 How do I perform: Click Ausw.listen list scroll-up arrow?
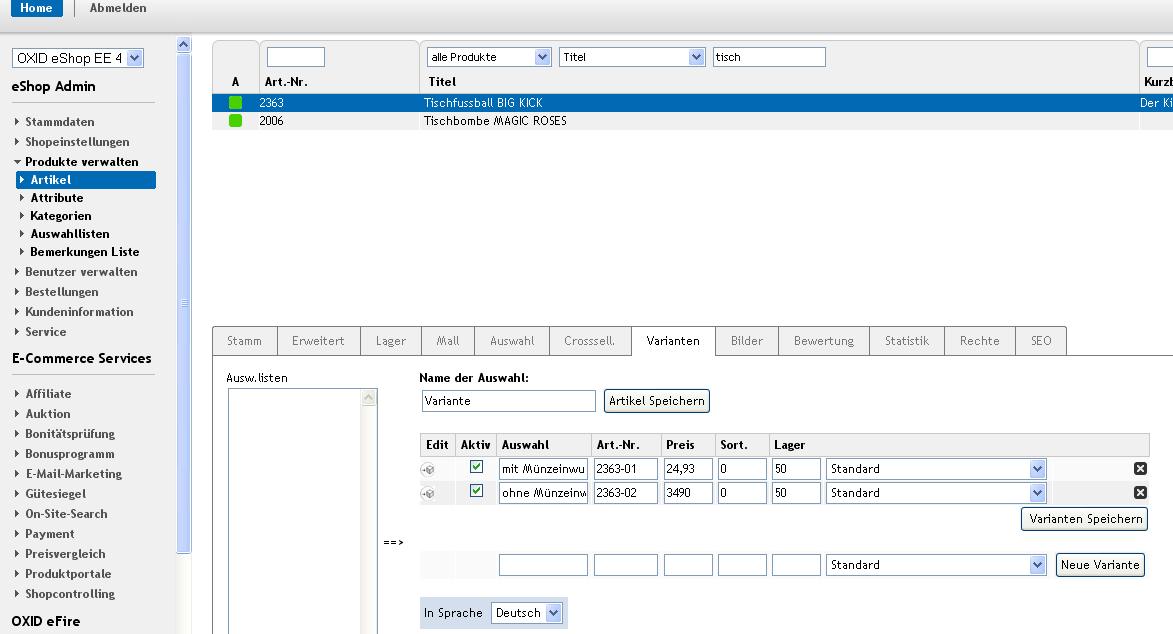pyautogui.click(x=368, y=398)
